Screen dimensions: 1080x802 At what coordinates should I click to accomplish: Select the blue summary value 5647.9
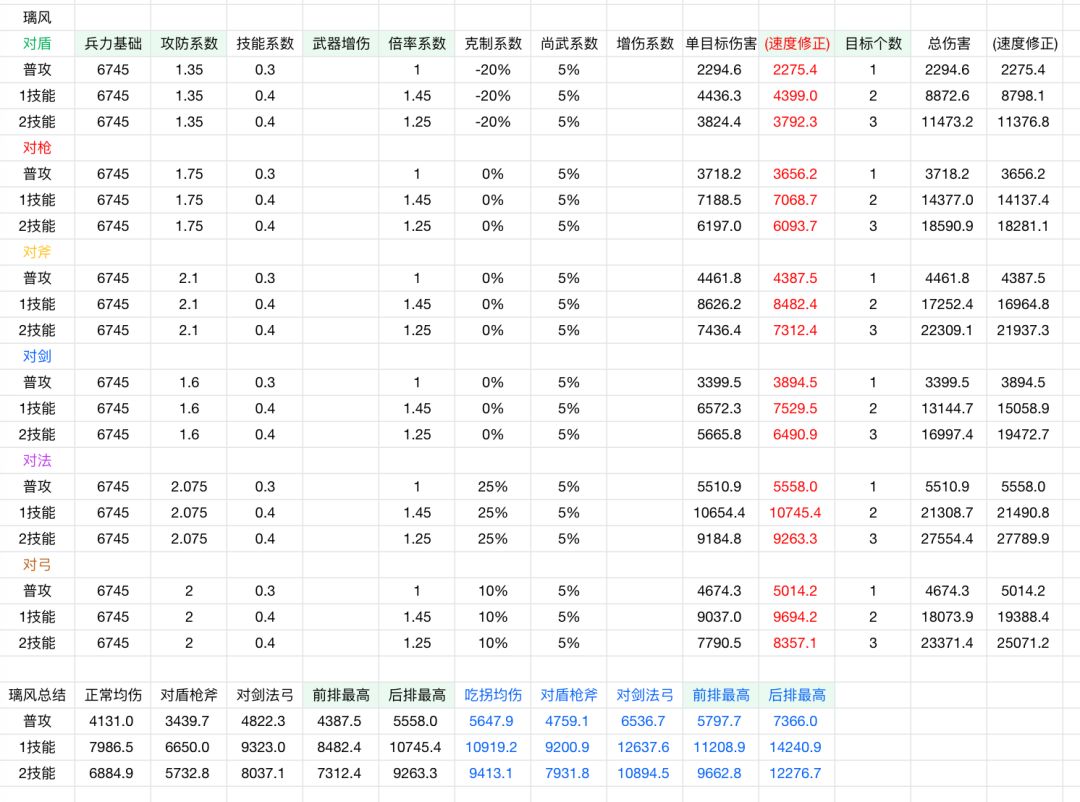coord(491,721)
